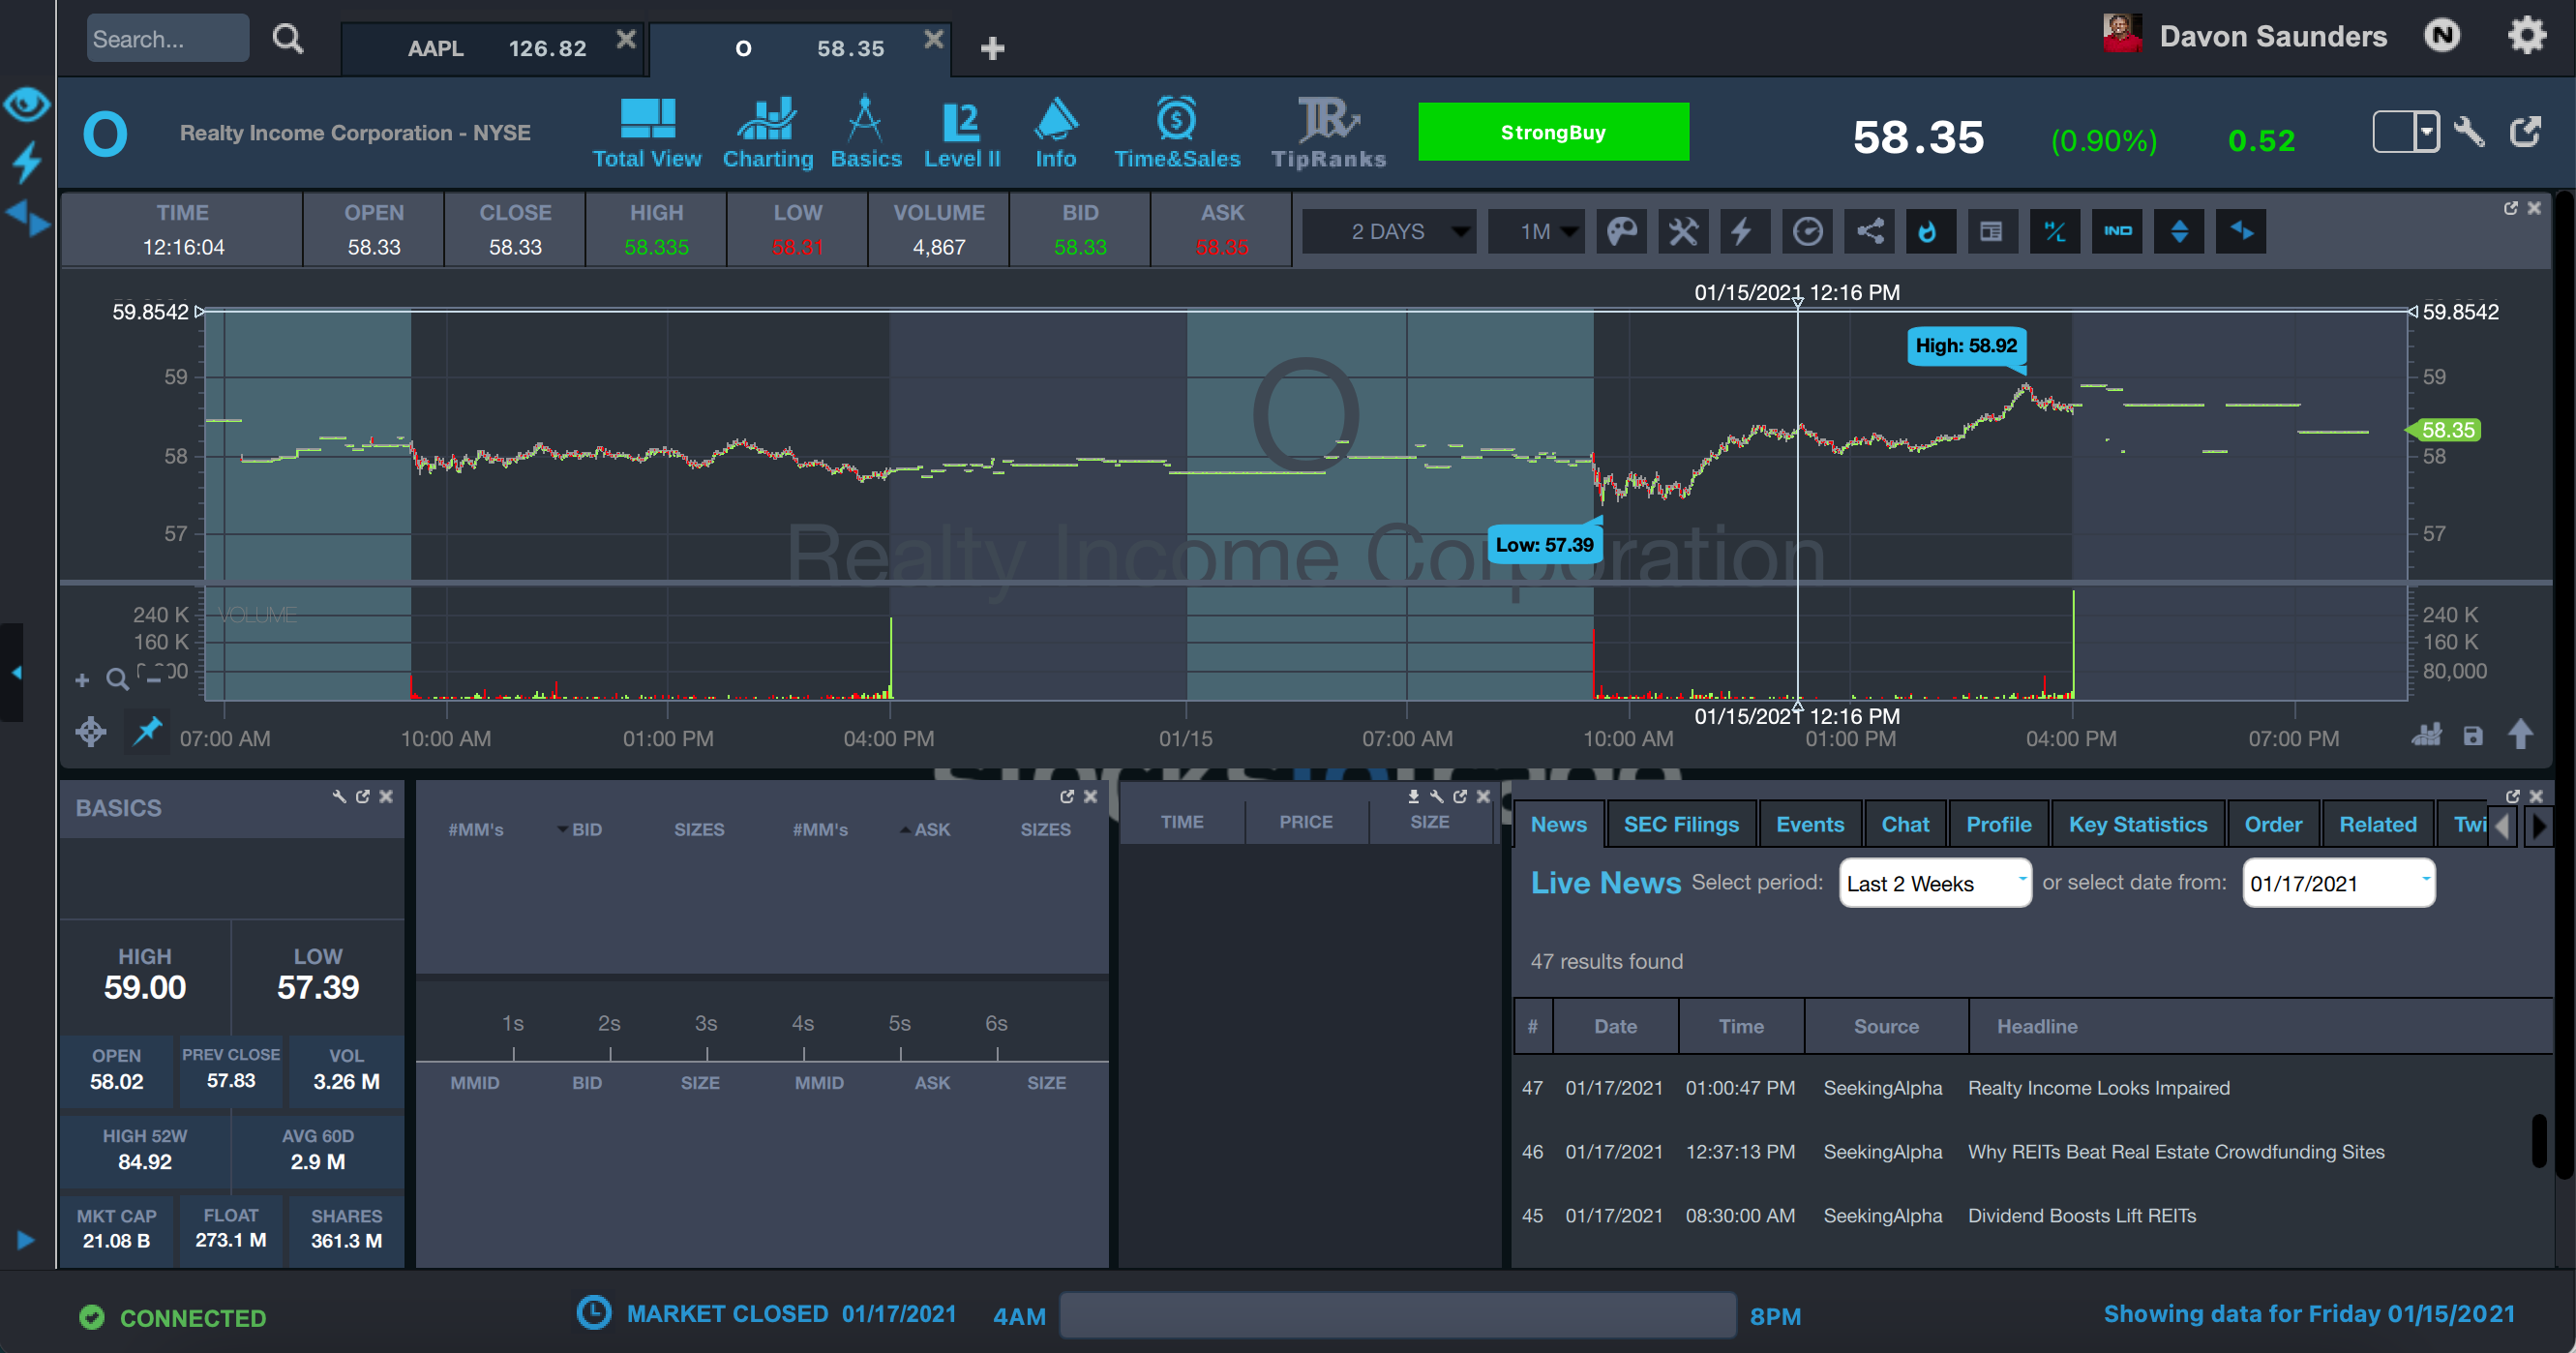Download Time and Sales data icon
This screenshot has height=1353, width=2576.
tap(1413, 796)
